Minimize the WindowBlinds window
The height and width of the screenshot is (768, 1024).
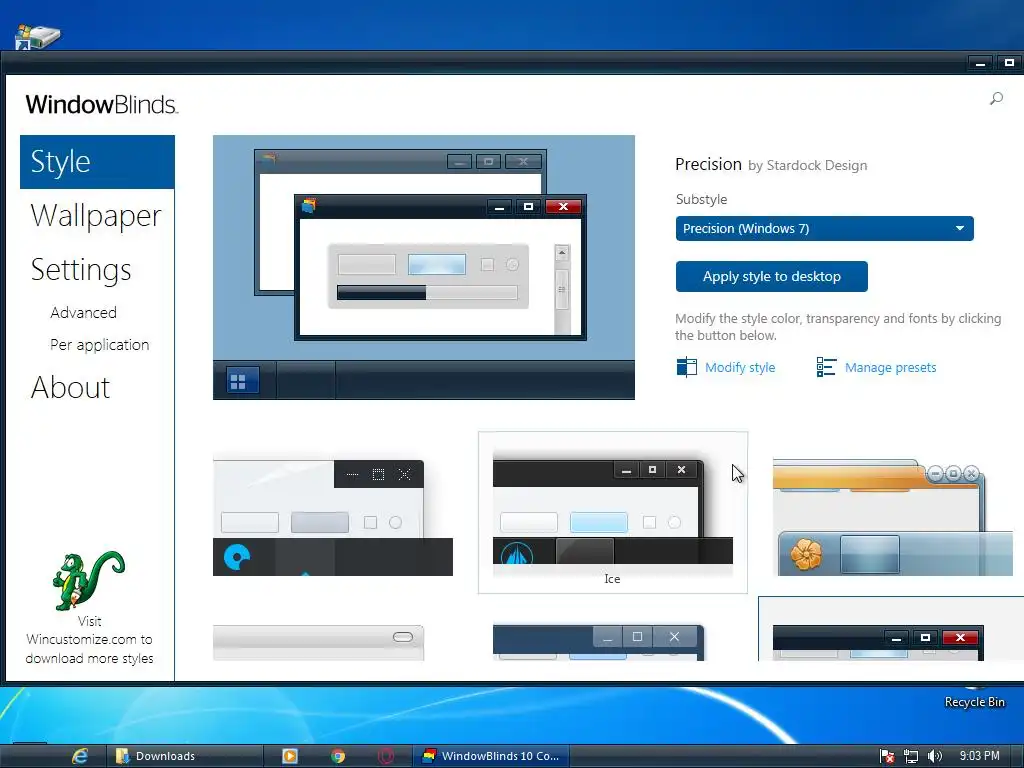(980, 63)
